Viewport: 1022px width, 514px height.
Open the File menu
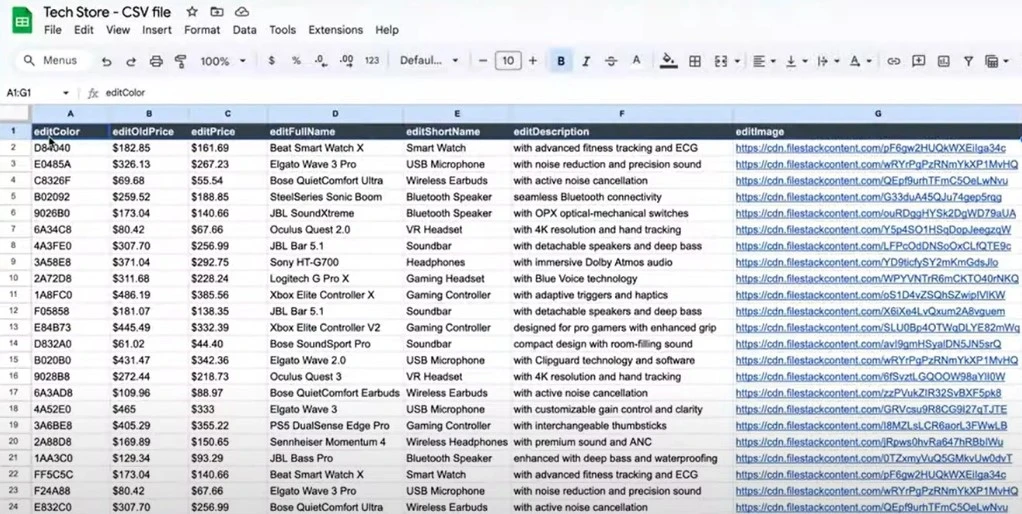point(52,30)
